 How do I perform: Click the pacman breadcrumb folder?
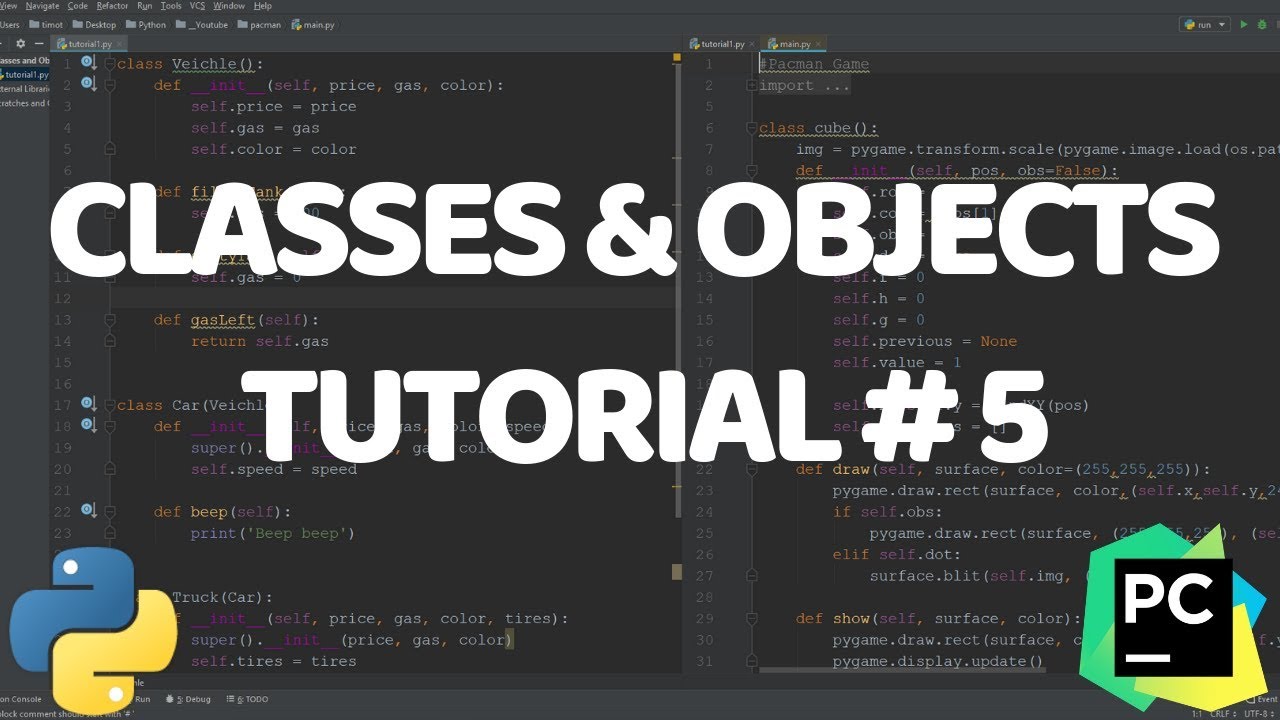(258, 24)
